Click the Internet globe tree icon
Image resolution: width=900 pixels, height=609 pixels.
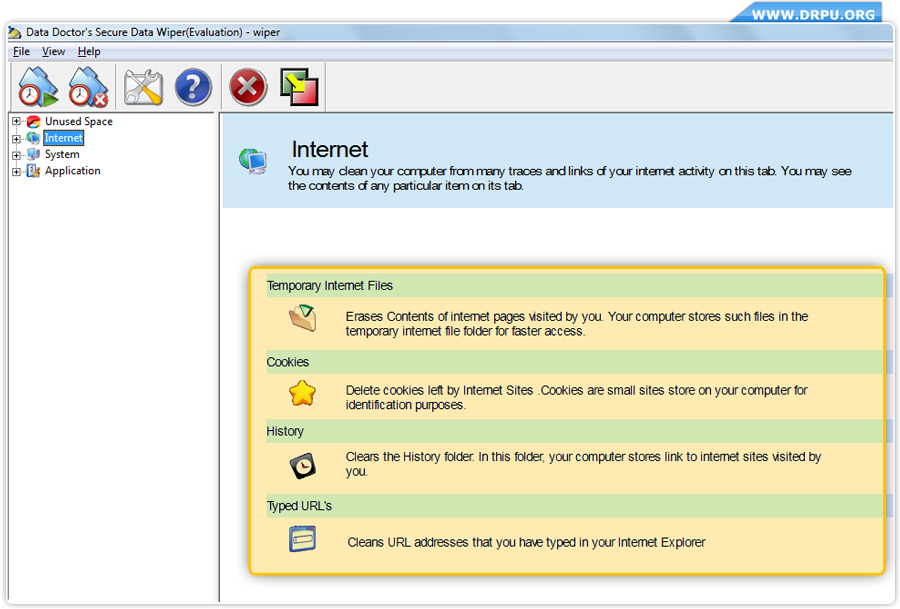[34, 138]
